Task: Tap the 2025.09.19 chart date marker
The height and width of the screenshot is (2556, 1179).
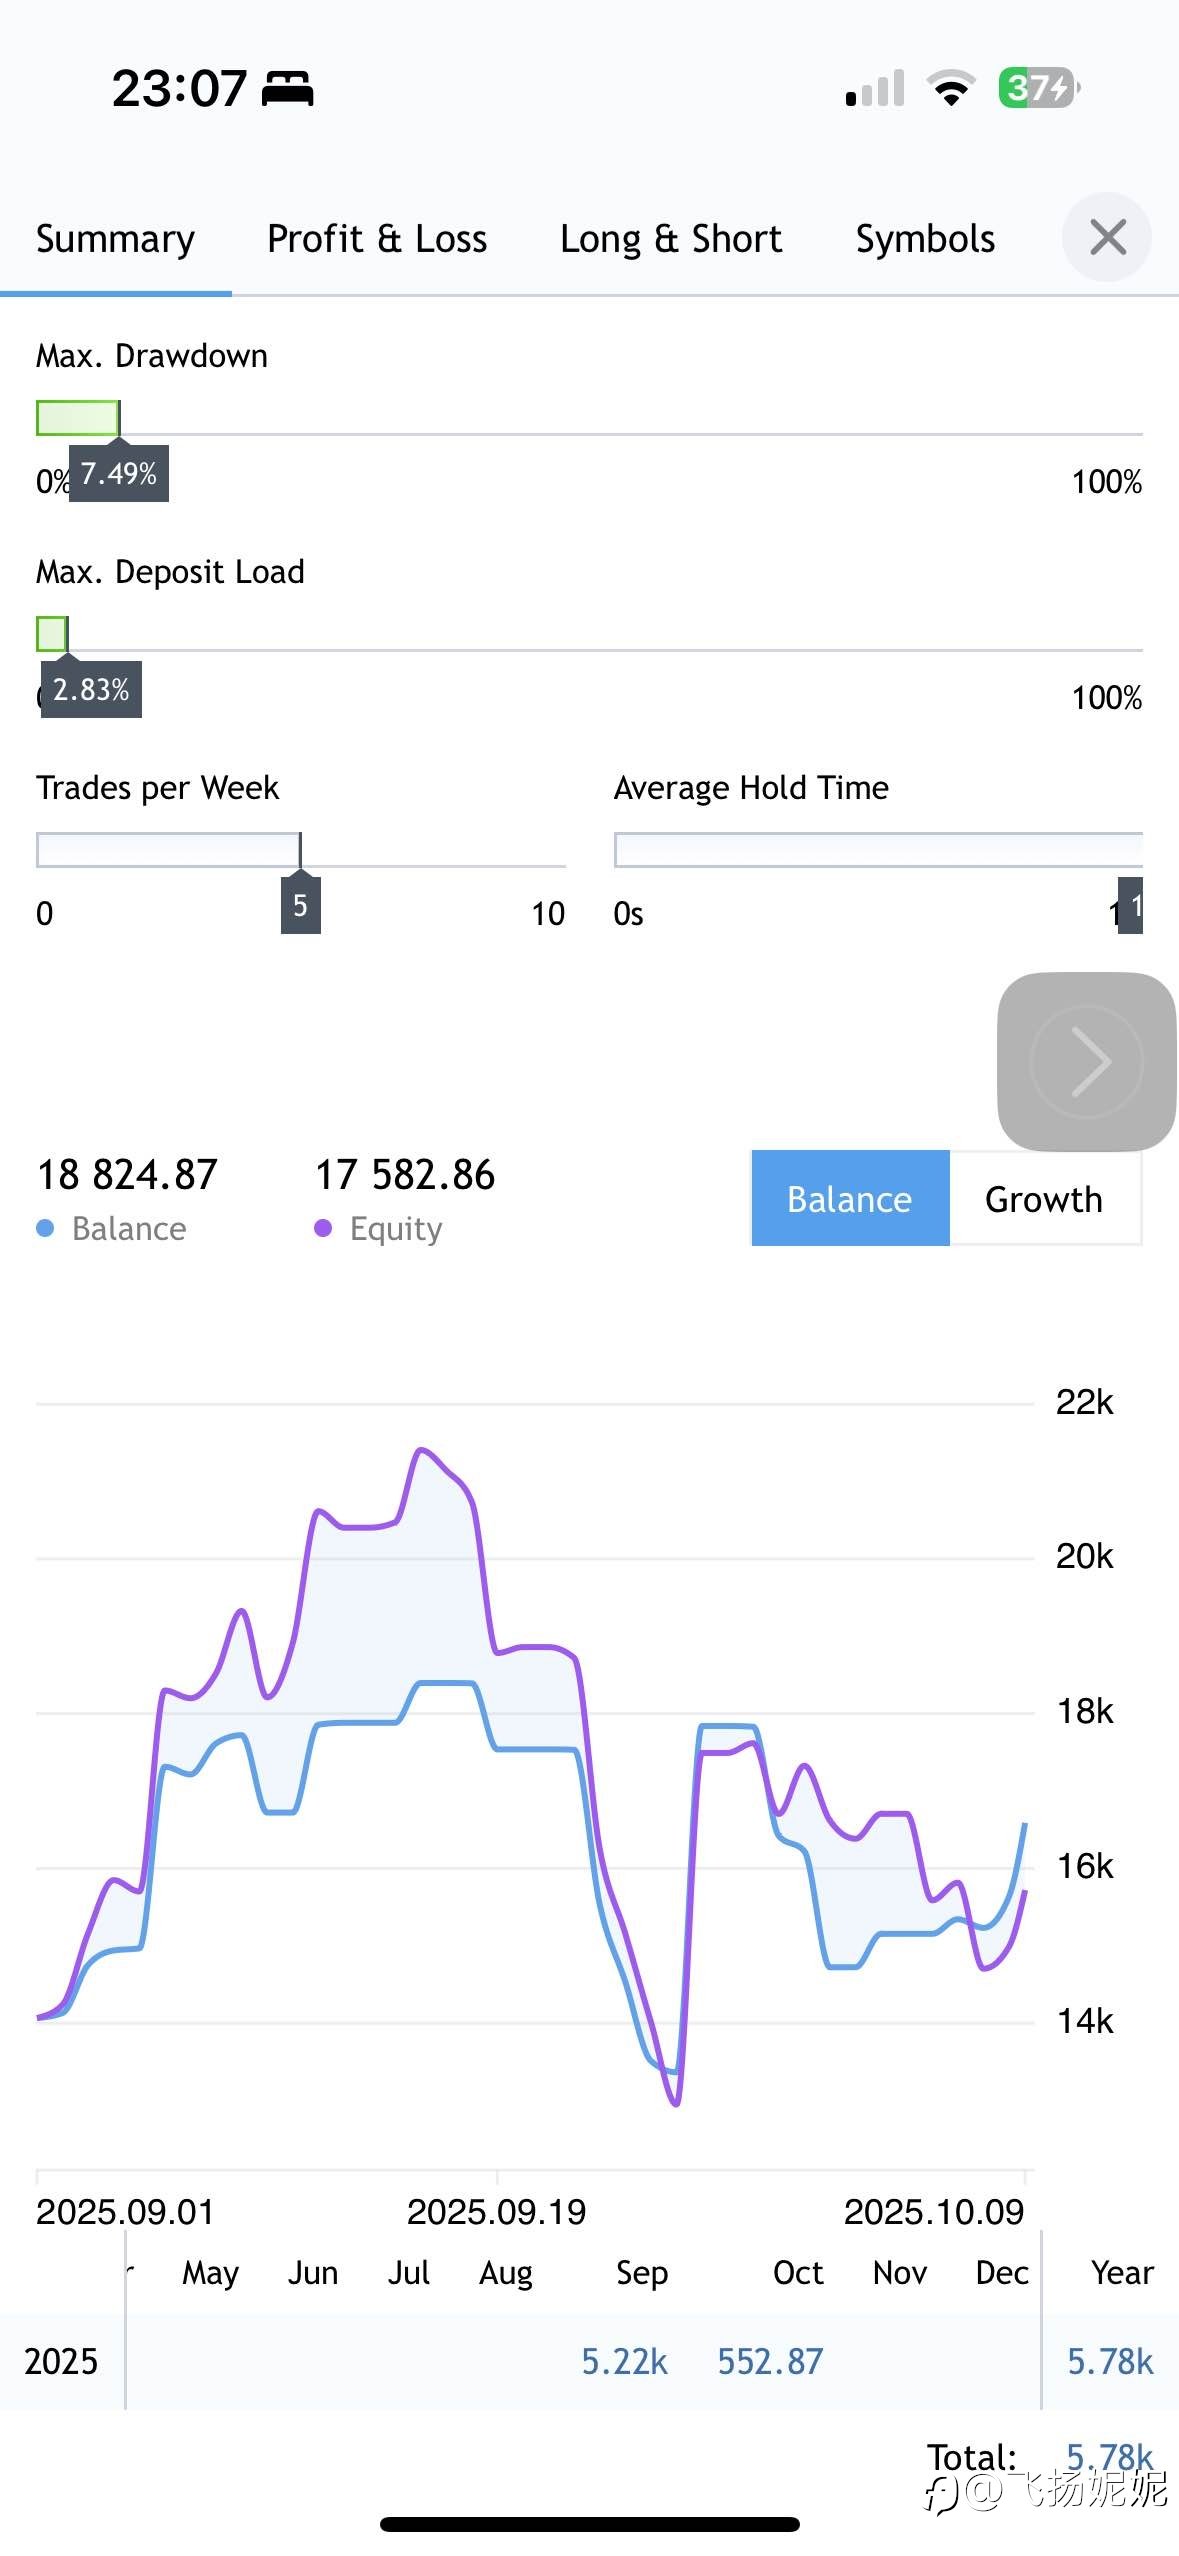Action: [496, 2211]
